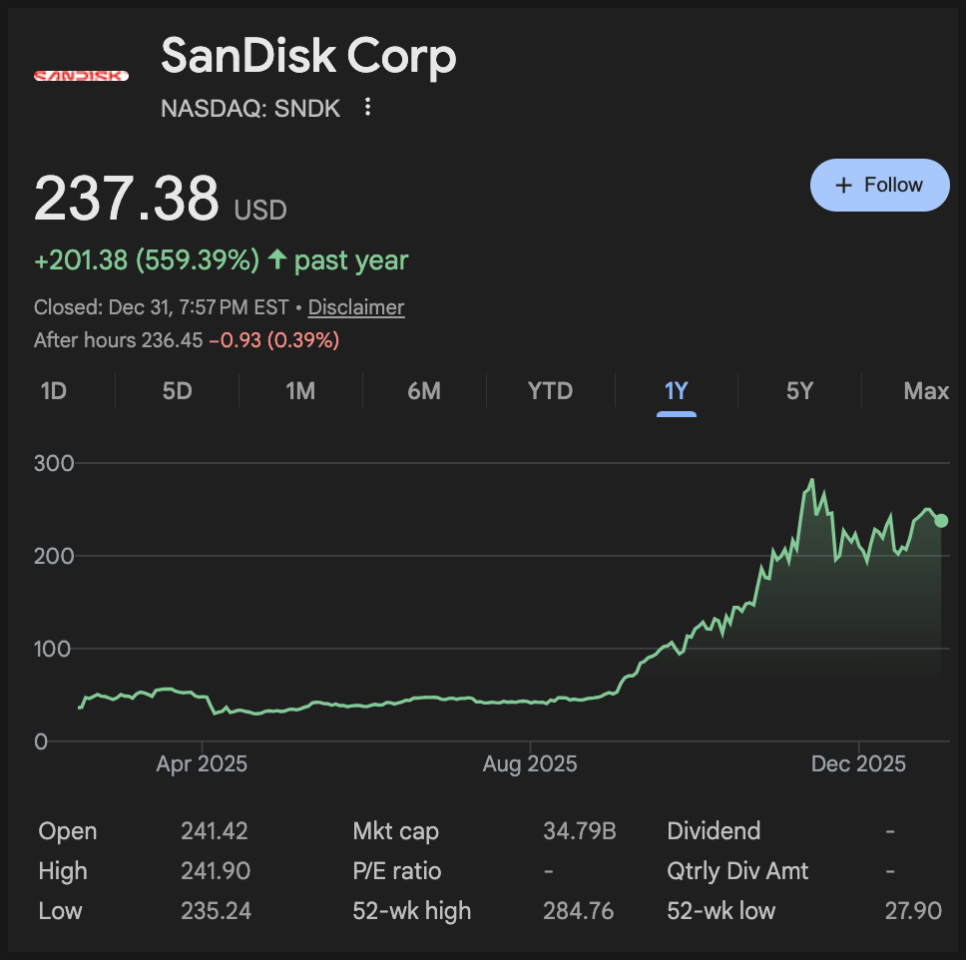Screen dimensions: 966x960
Task: Click the 237.38 stock price
Action: (x=126, y=199)
